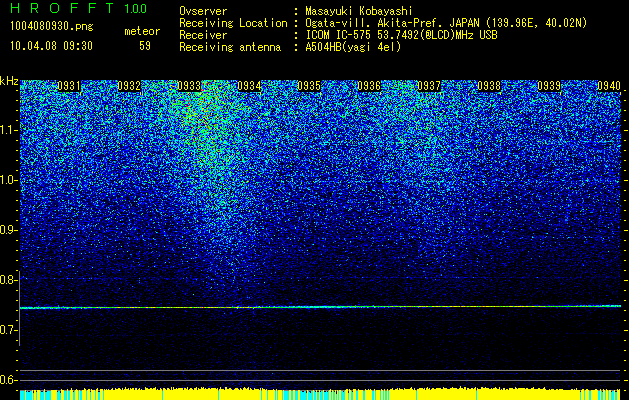
Task: Click the 0935 time marker
Action: (x=309, y=86)
